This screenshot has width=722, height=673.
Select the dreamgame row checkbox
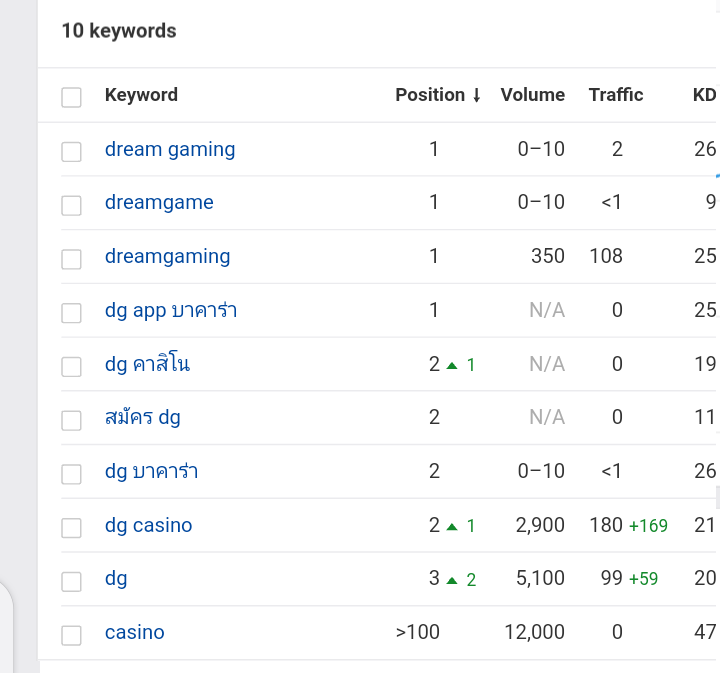click(x=71, y=205)
